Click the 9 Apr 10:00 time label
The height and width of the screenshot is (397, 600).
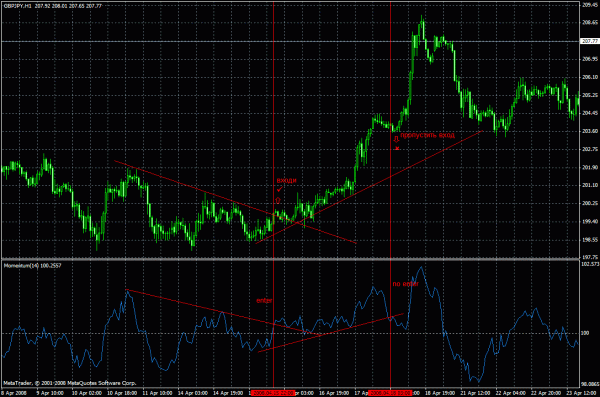point(50,393)
